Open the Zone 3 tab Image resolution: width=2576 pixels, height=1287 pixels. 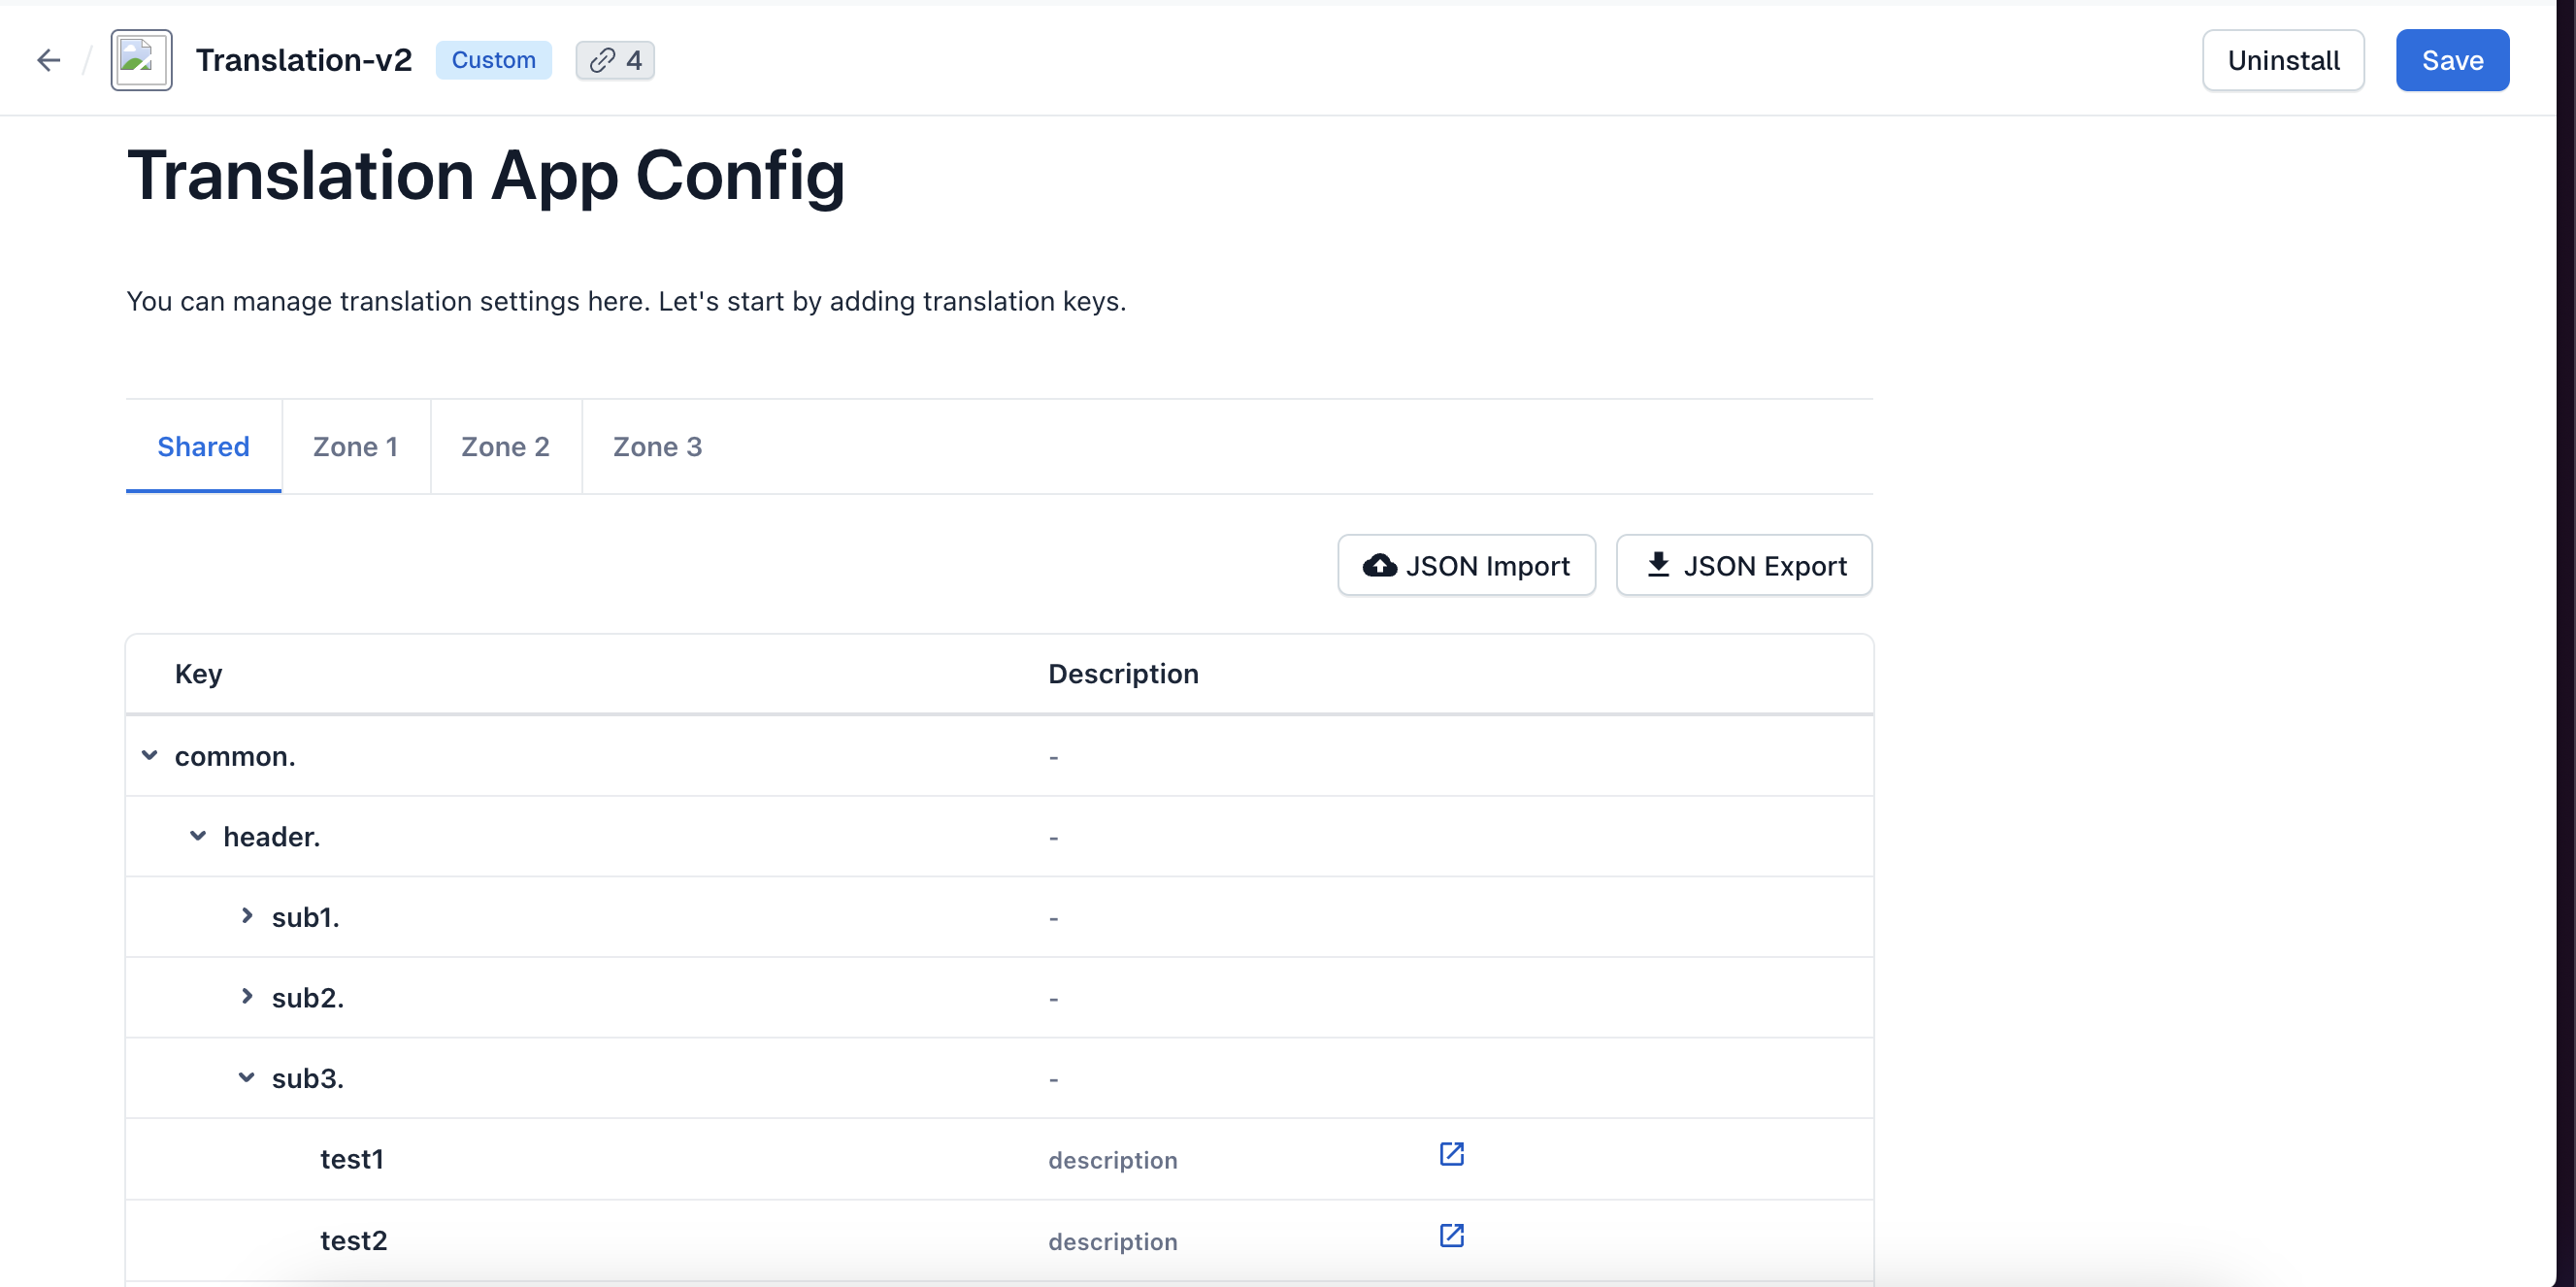pyautogui.click(x=657, y=447)
